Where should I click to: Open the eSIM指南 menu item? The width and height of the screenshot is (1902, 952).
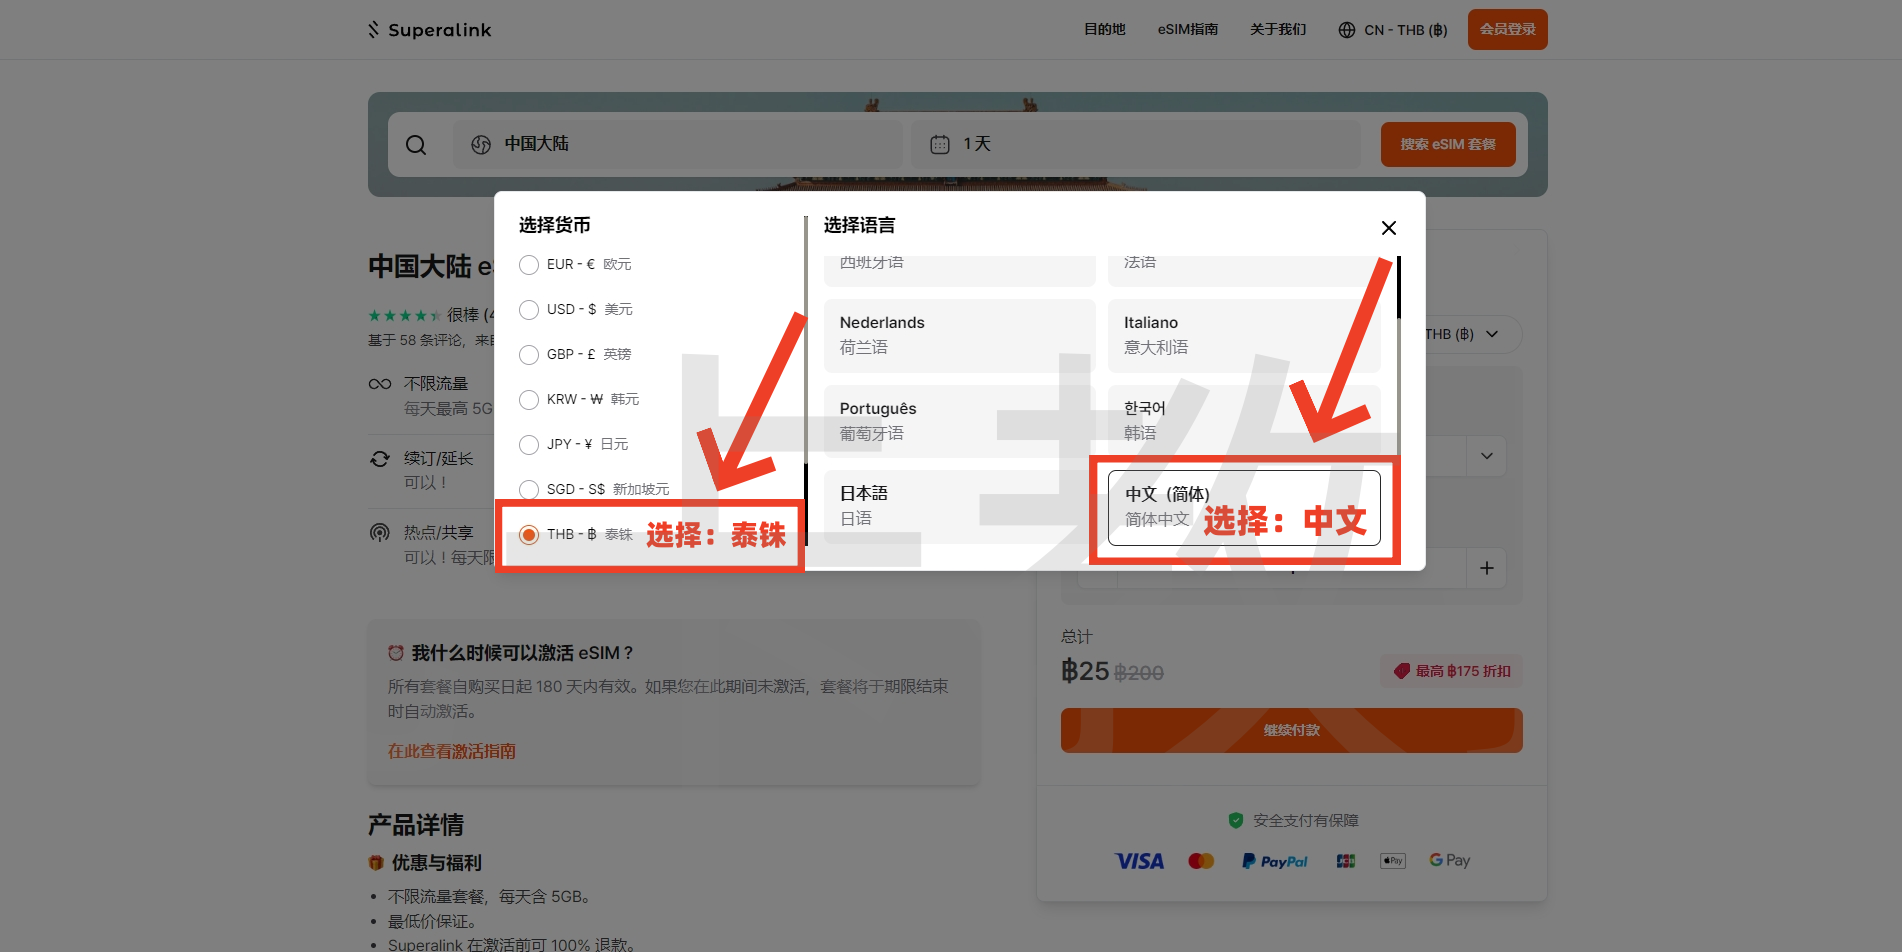click(1188, 29)
